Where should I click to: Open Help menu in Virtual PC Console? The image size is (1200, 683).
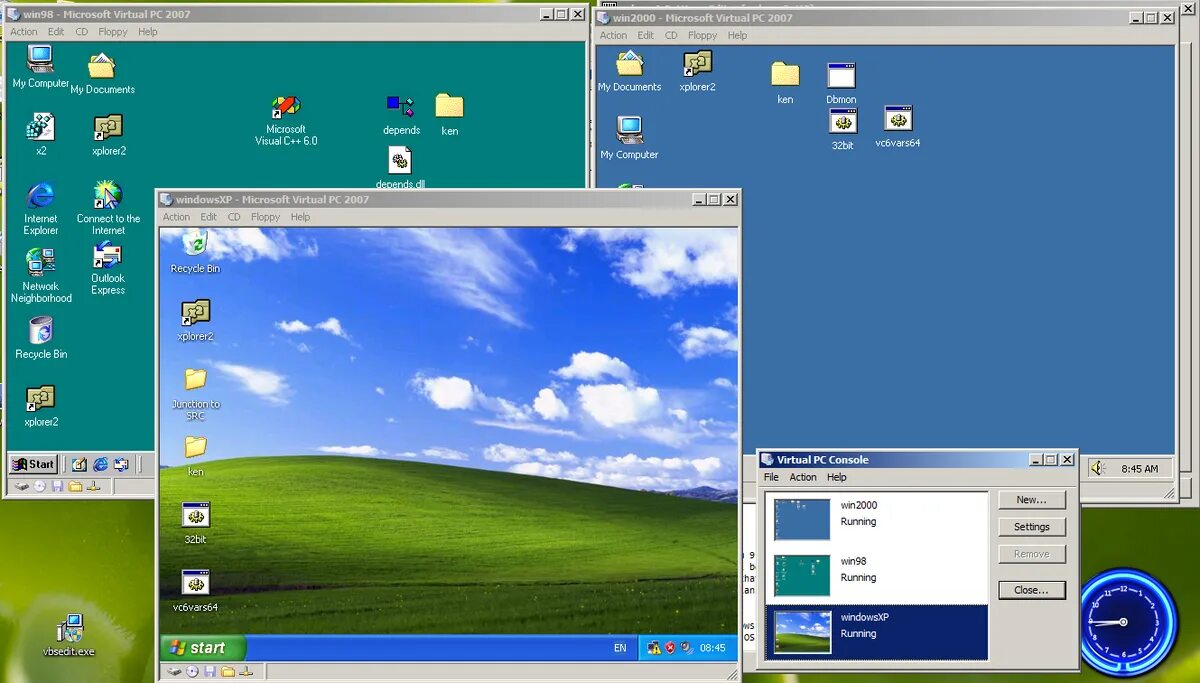pos(837,477)
